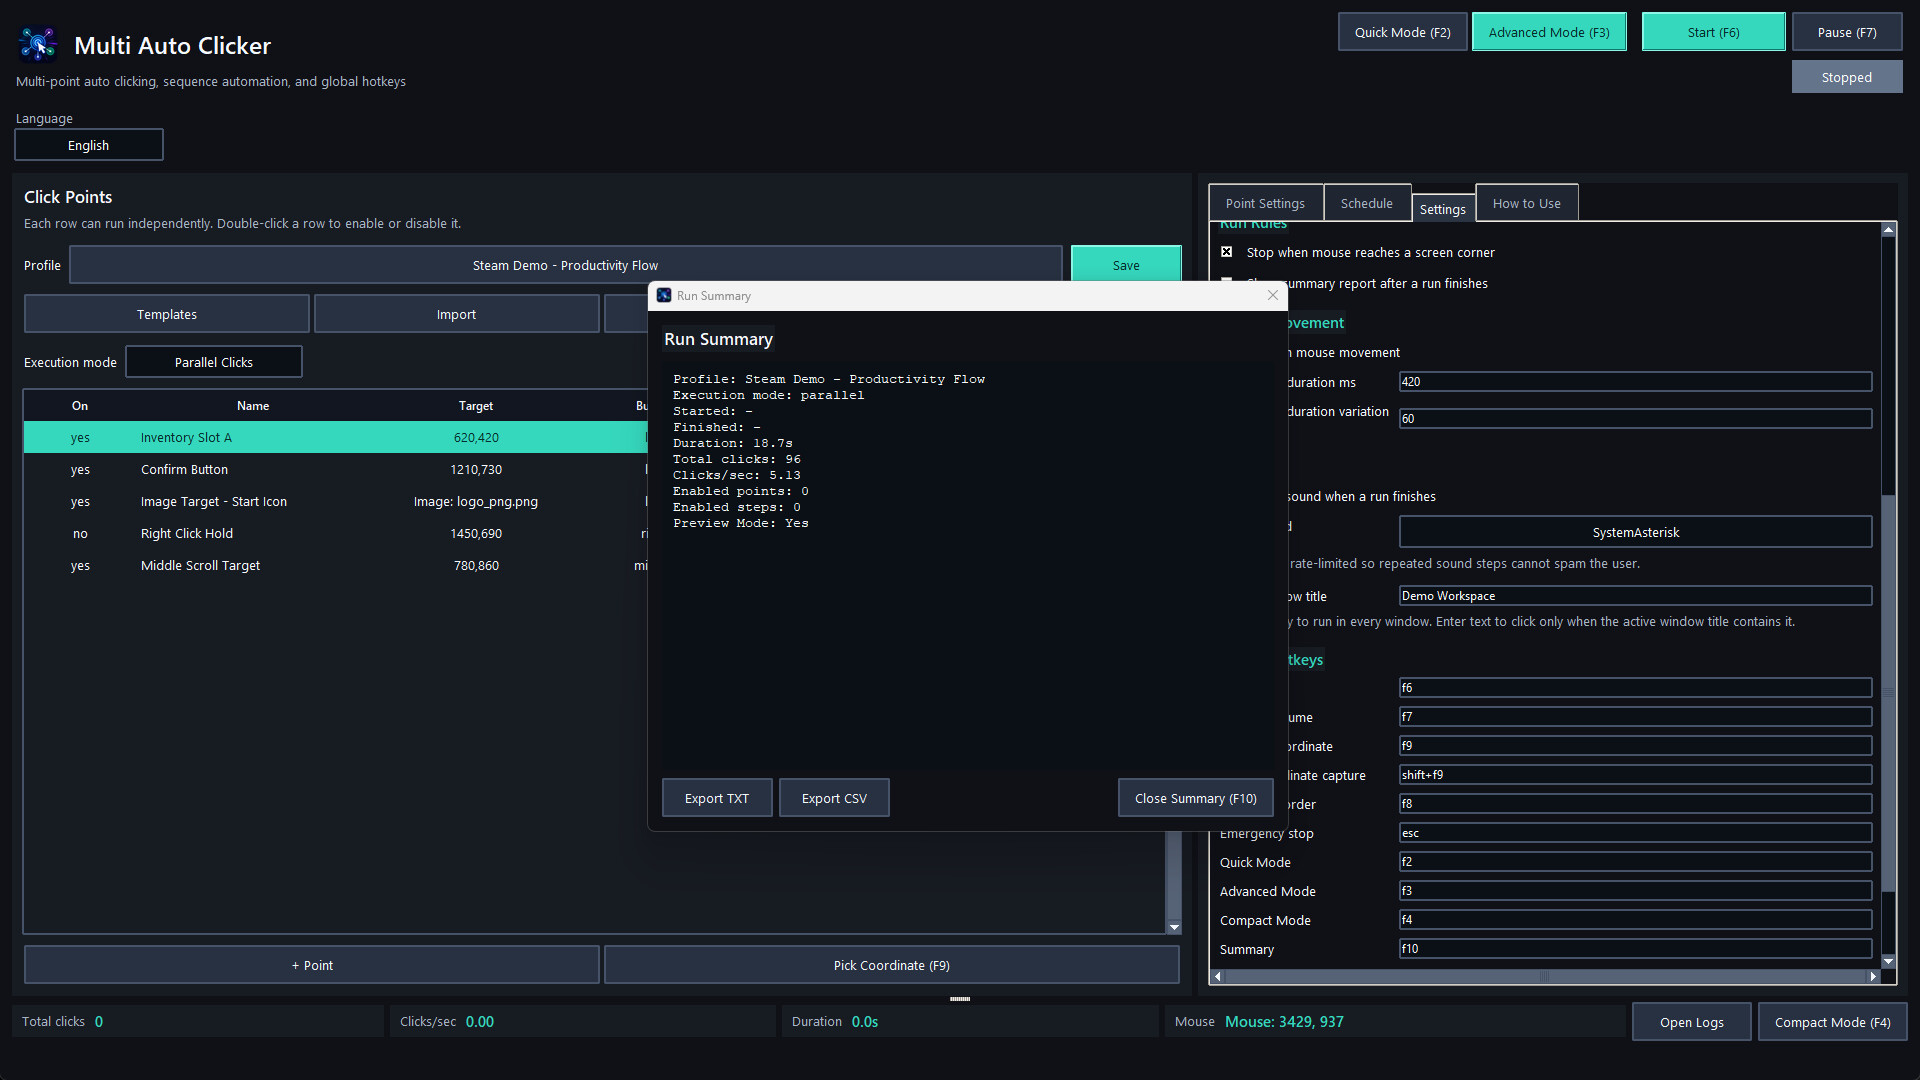1920x1080 pixels.
Task: Open Logs from the bottom bar
Action: pyautogui.click(x=1691, y=1022)
